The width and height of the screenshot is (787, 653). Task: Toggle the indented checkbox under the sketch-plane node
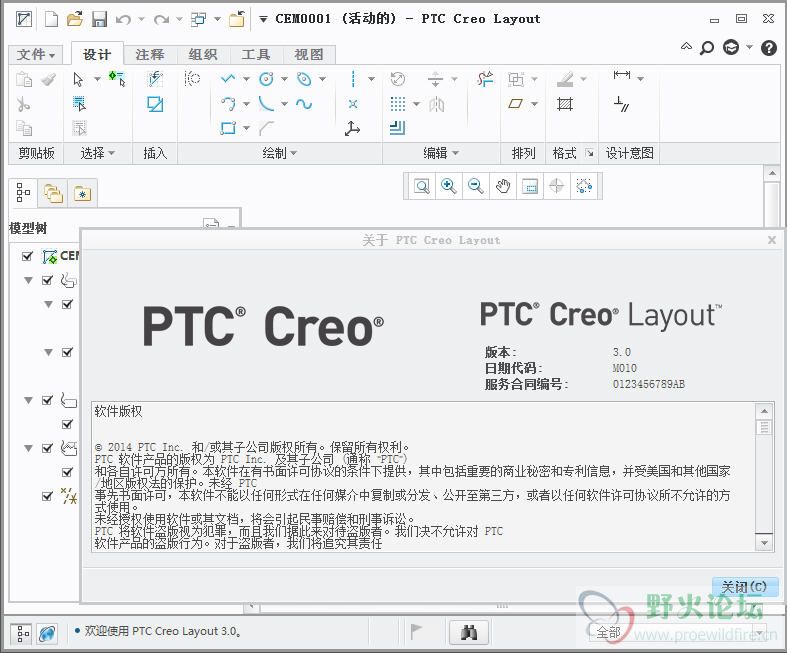(x=67, y=424)
